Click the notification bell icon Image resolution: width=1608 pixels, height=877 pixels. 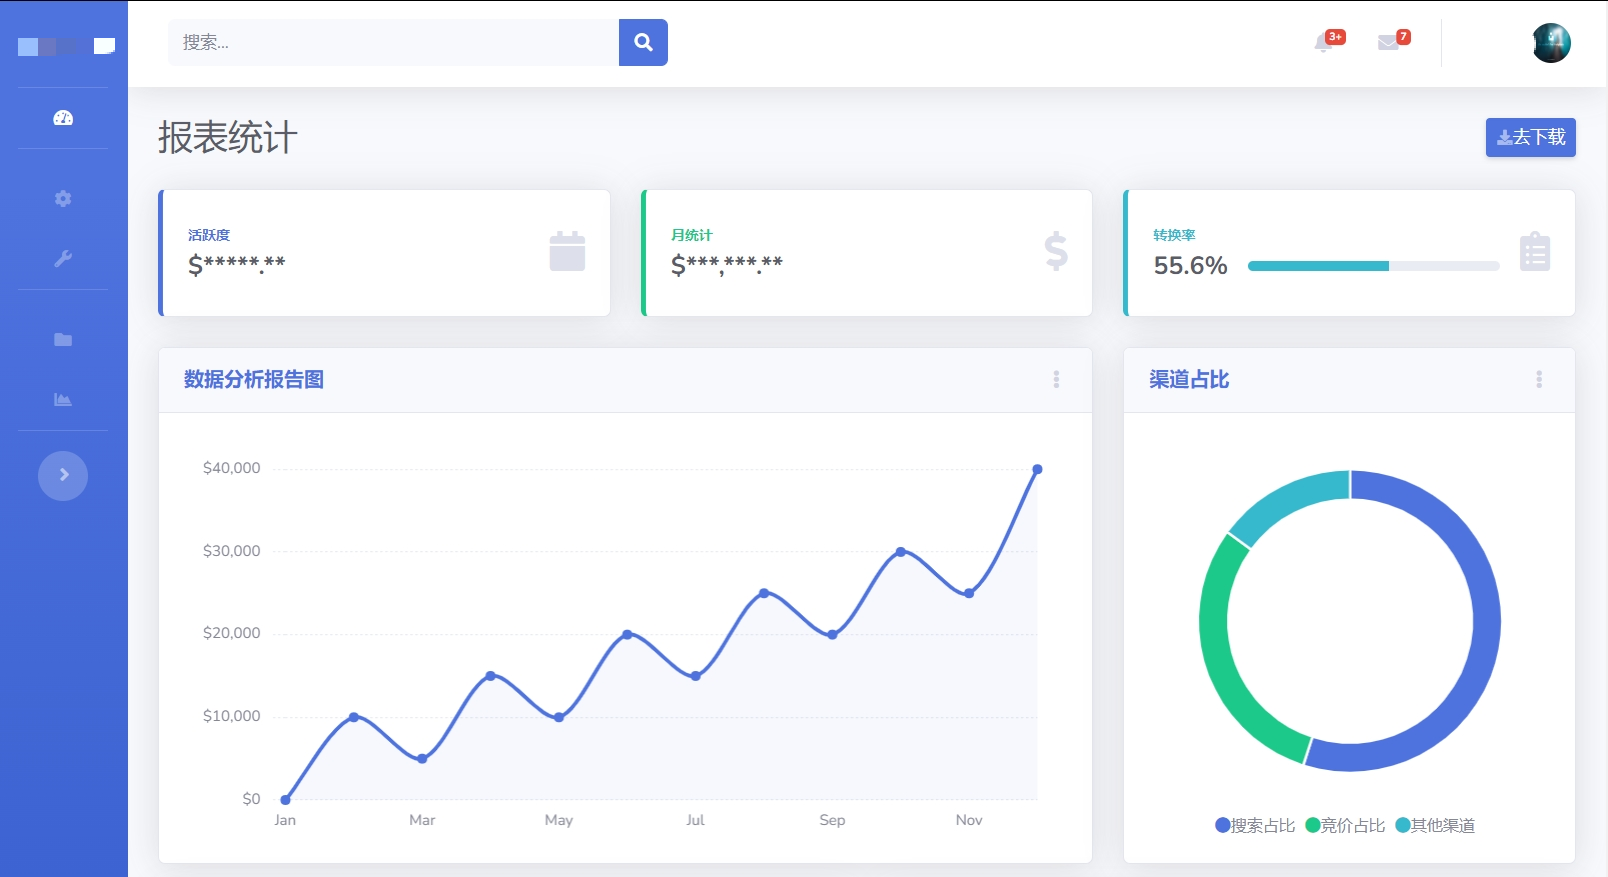pos(1324,43)
